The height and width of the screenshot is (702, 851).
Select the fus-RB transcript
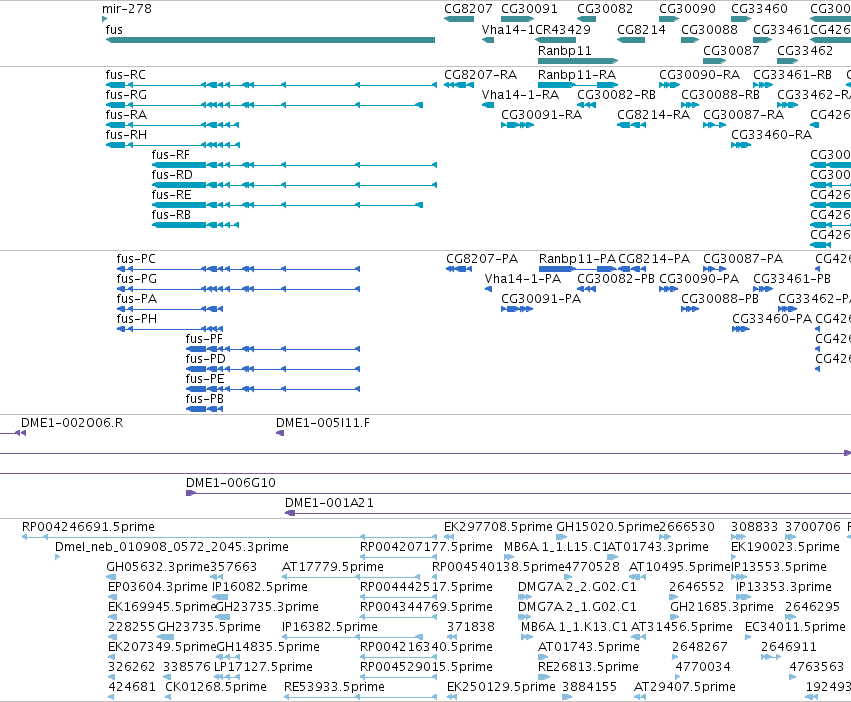(195, 225)
